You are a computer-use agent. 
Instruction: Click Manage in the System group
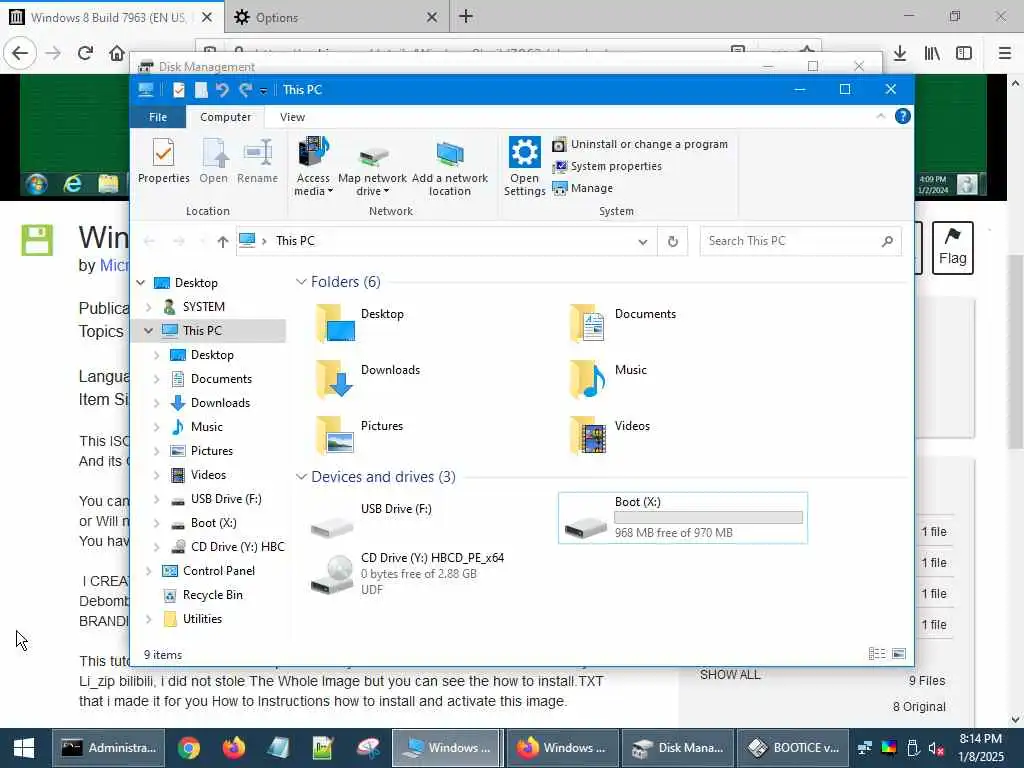(583, 188)
